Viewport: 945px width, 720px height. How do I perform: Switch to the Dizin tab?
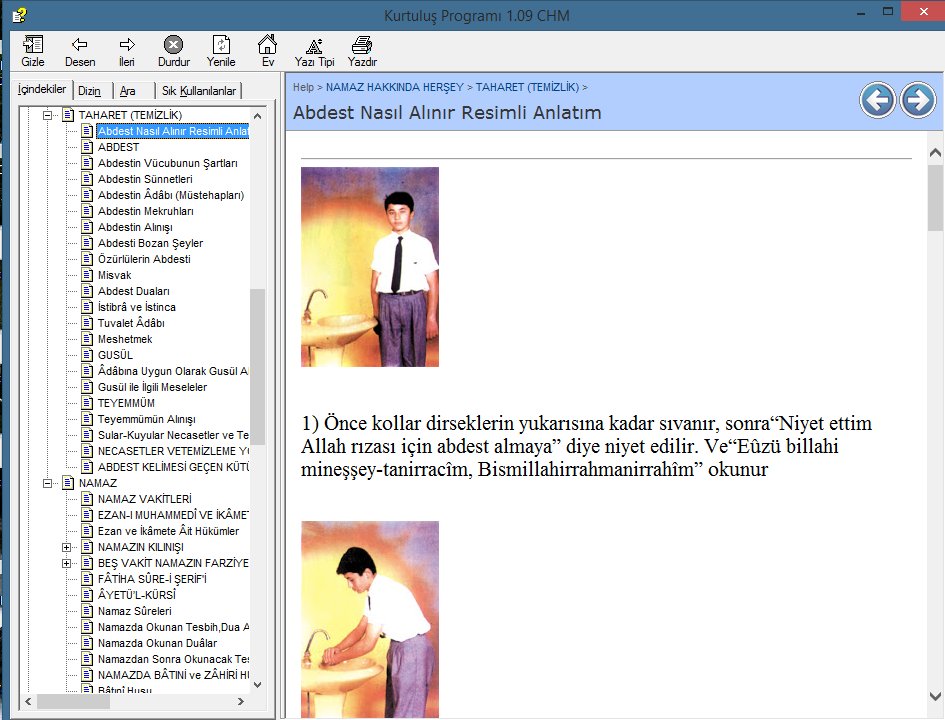89,91
